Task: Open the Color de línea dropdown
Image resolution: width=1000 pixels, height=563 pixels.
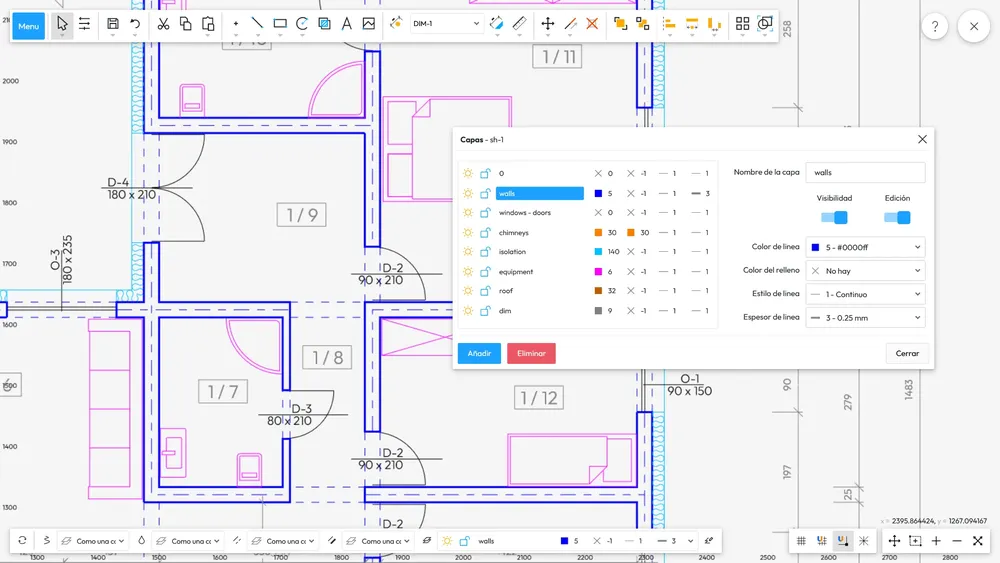Action: [866, 247]
